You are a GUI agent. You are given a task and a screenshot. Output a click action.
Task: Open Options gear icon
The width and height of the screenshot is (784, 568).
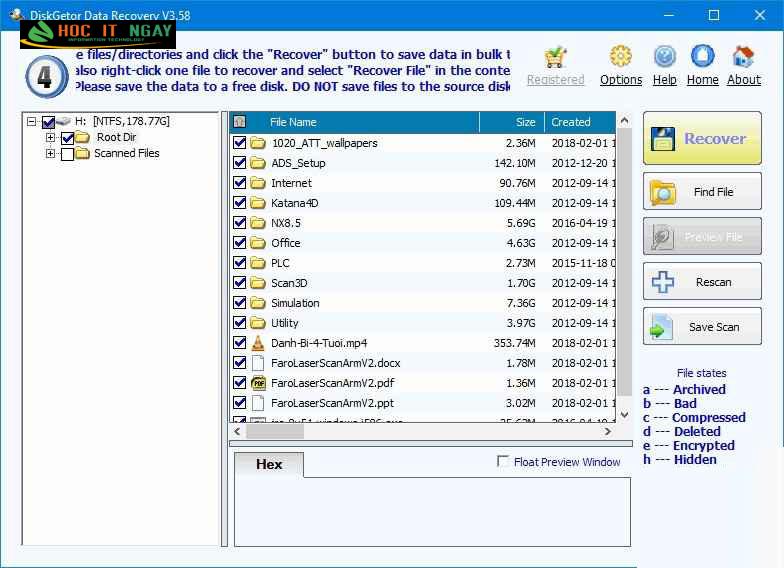tap(620, 56)
